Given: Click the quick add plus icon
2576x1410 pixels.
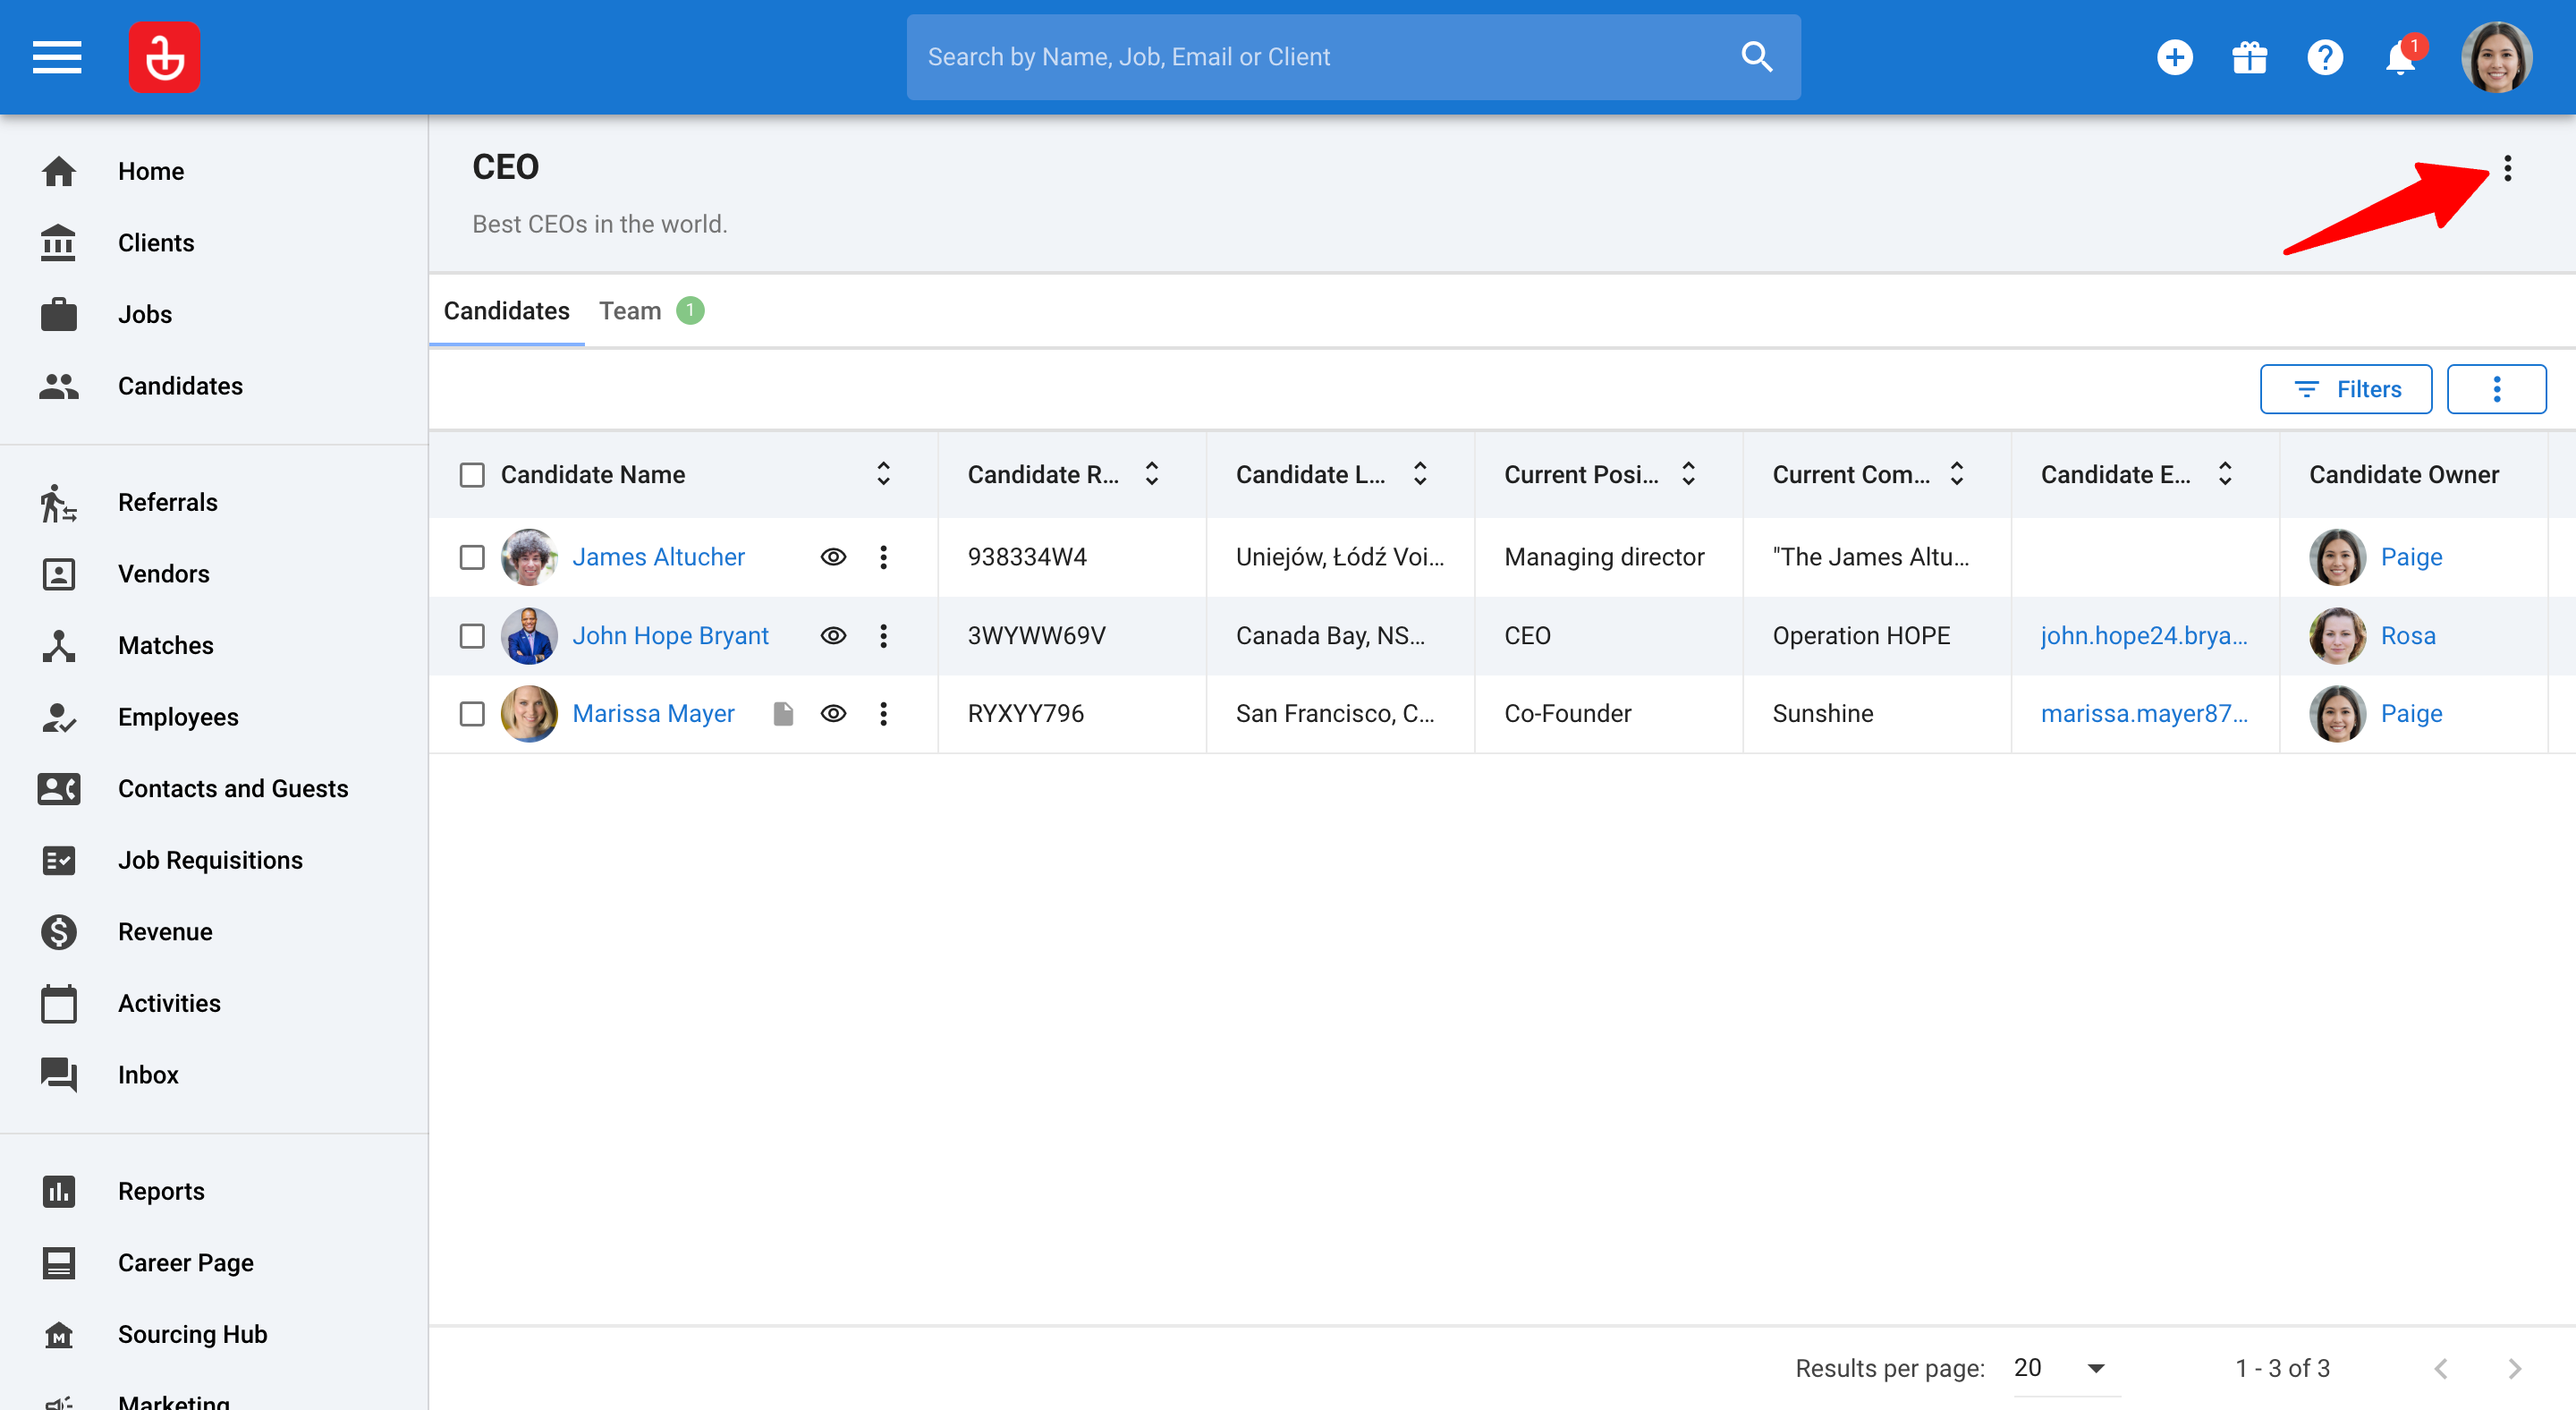Looking at the screenshot, I should [x=2175, y=57].
